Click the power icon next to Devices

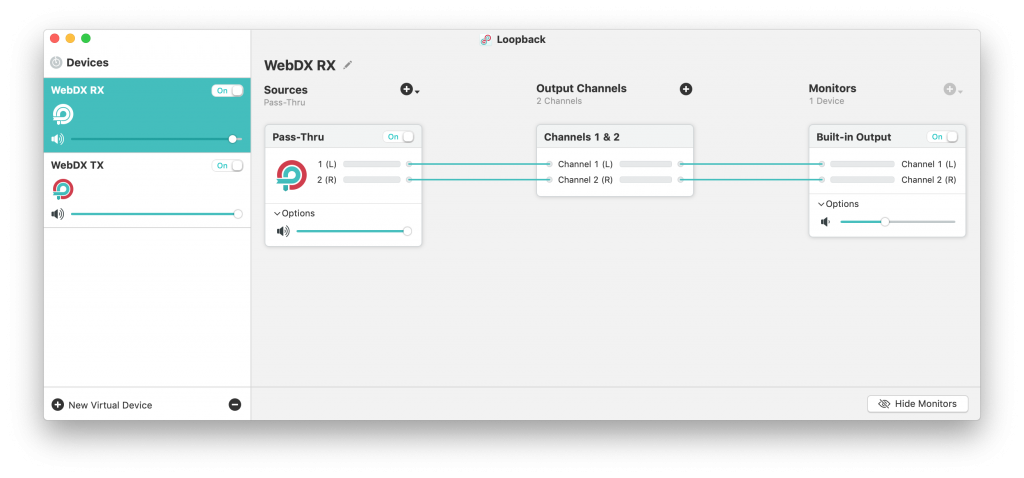click(56, 63)
